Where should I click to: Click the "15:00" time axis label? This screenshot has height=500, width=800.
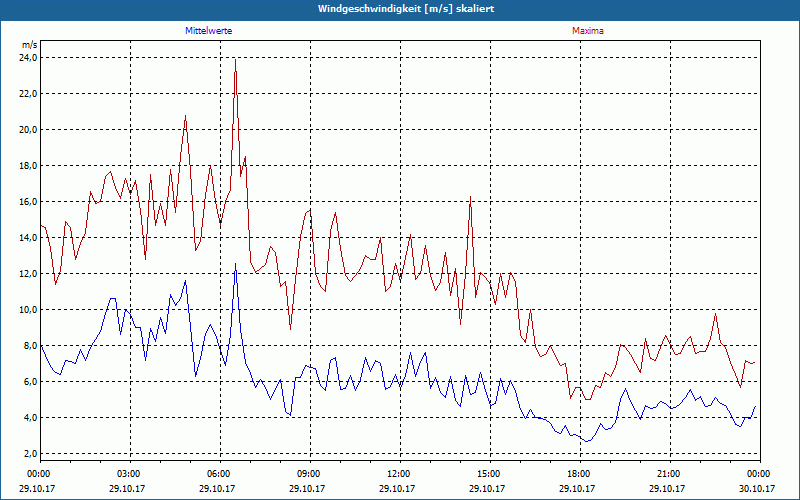click(x=488, y=474)
